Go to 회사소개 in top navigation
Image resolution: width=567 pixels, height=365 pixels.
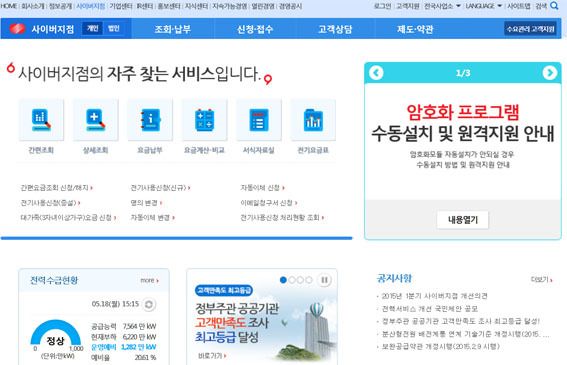pyautogui.click(x=33, y=6)
